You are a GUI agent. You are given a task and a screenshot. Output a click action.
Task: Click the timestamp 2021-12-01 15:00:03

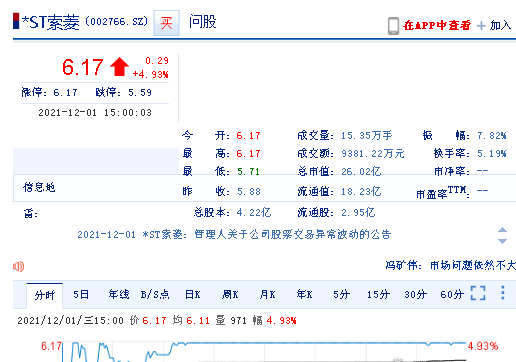(x=95, y=113)
